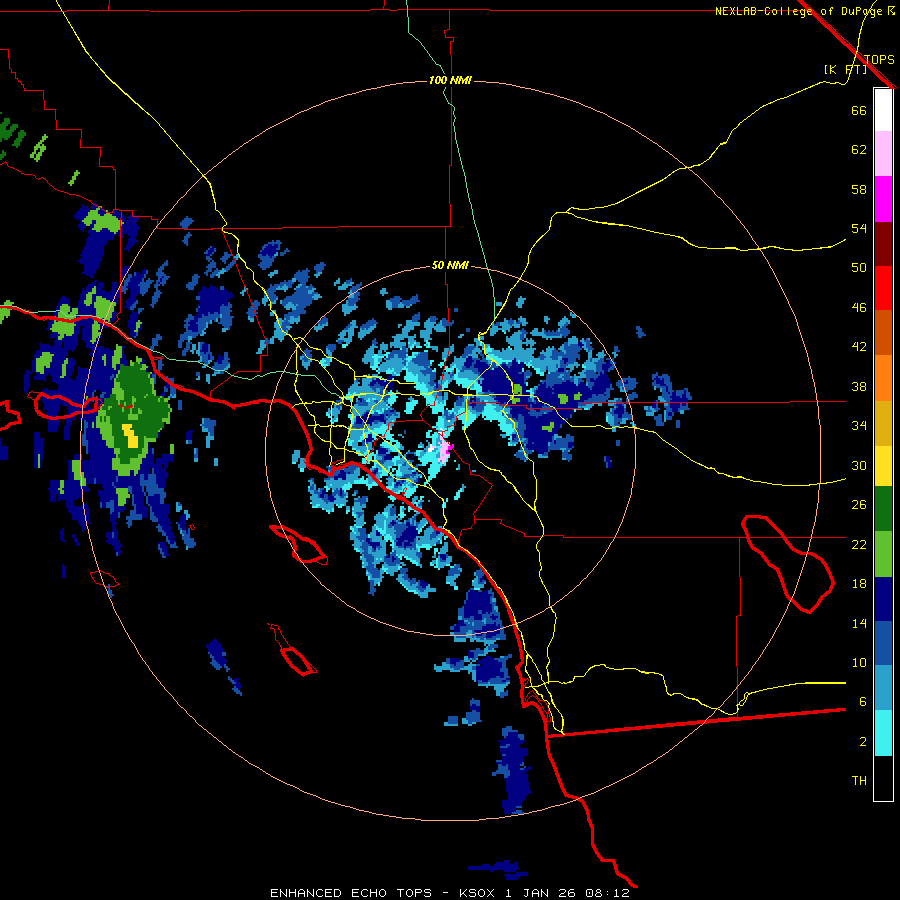Click the white swatch in the tops legend
Screen dimensions: 900x900
[883, 110]
